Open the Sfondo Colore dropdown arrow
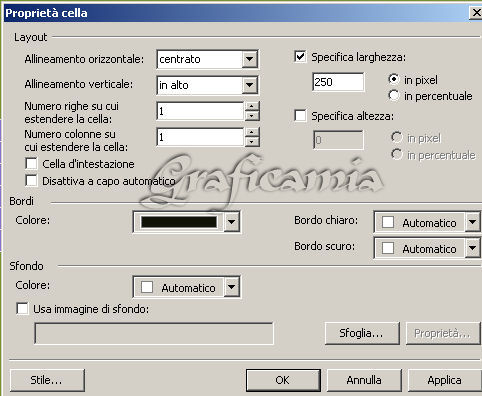The image size is (482, 396). [232, 287]
